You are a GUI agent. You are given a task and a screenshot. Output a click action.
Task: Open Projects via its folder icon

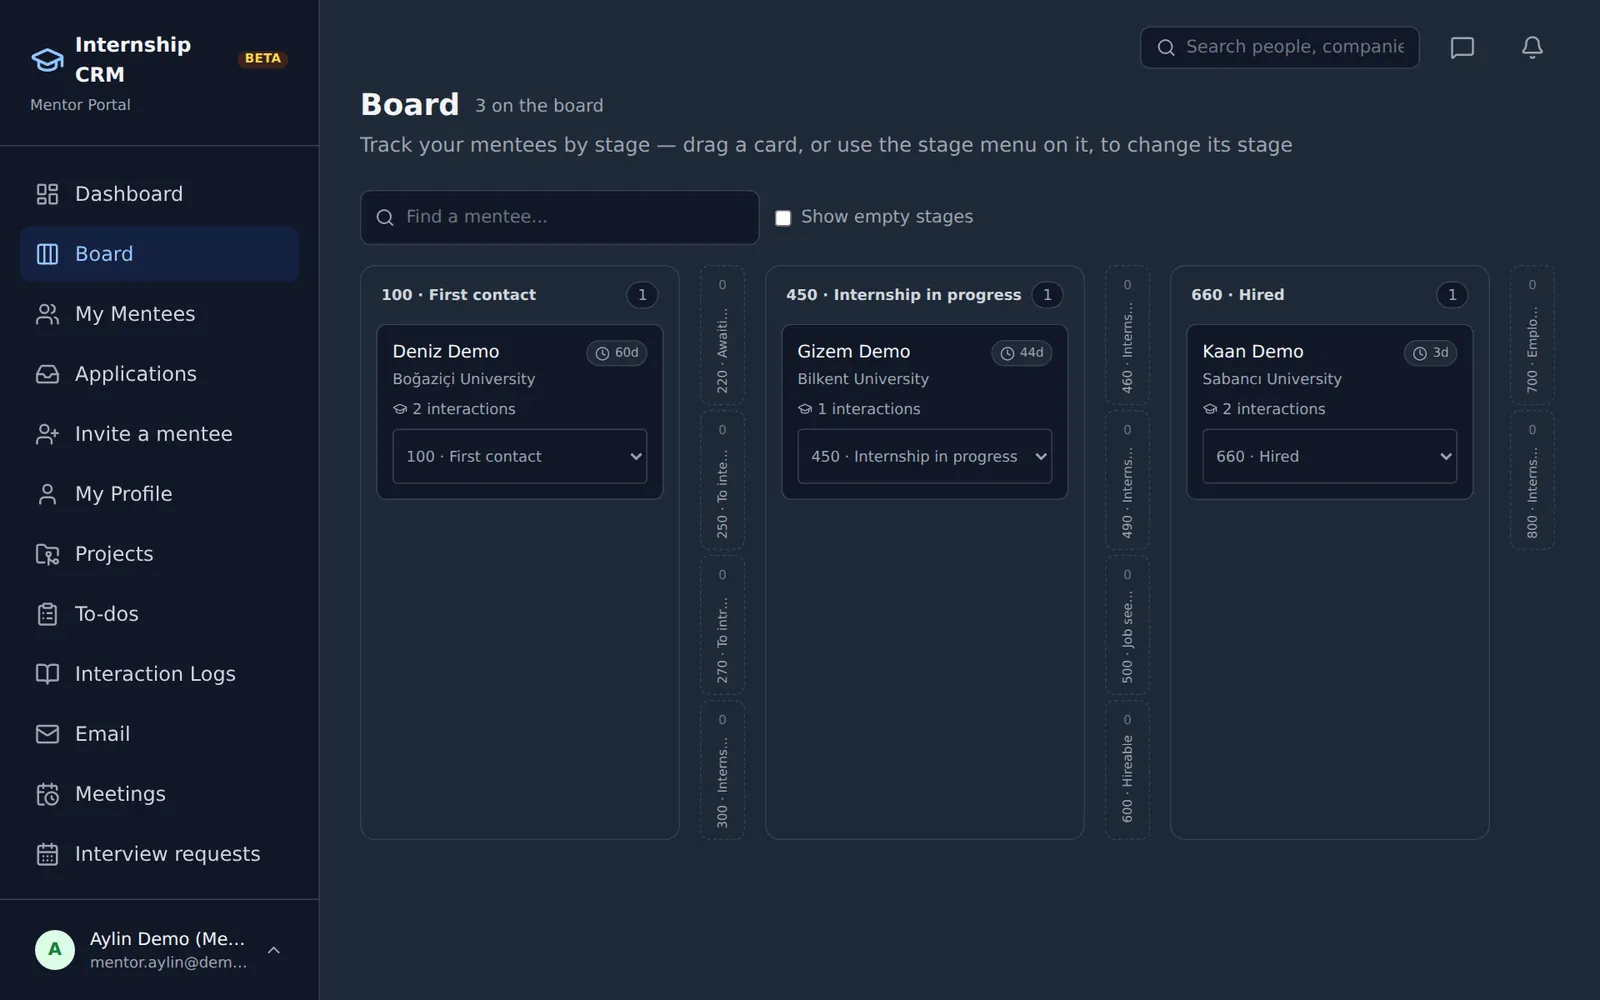47,554
